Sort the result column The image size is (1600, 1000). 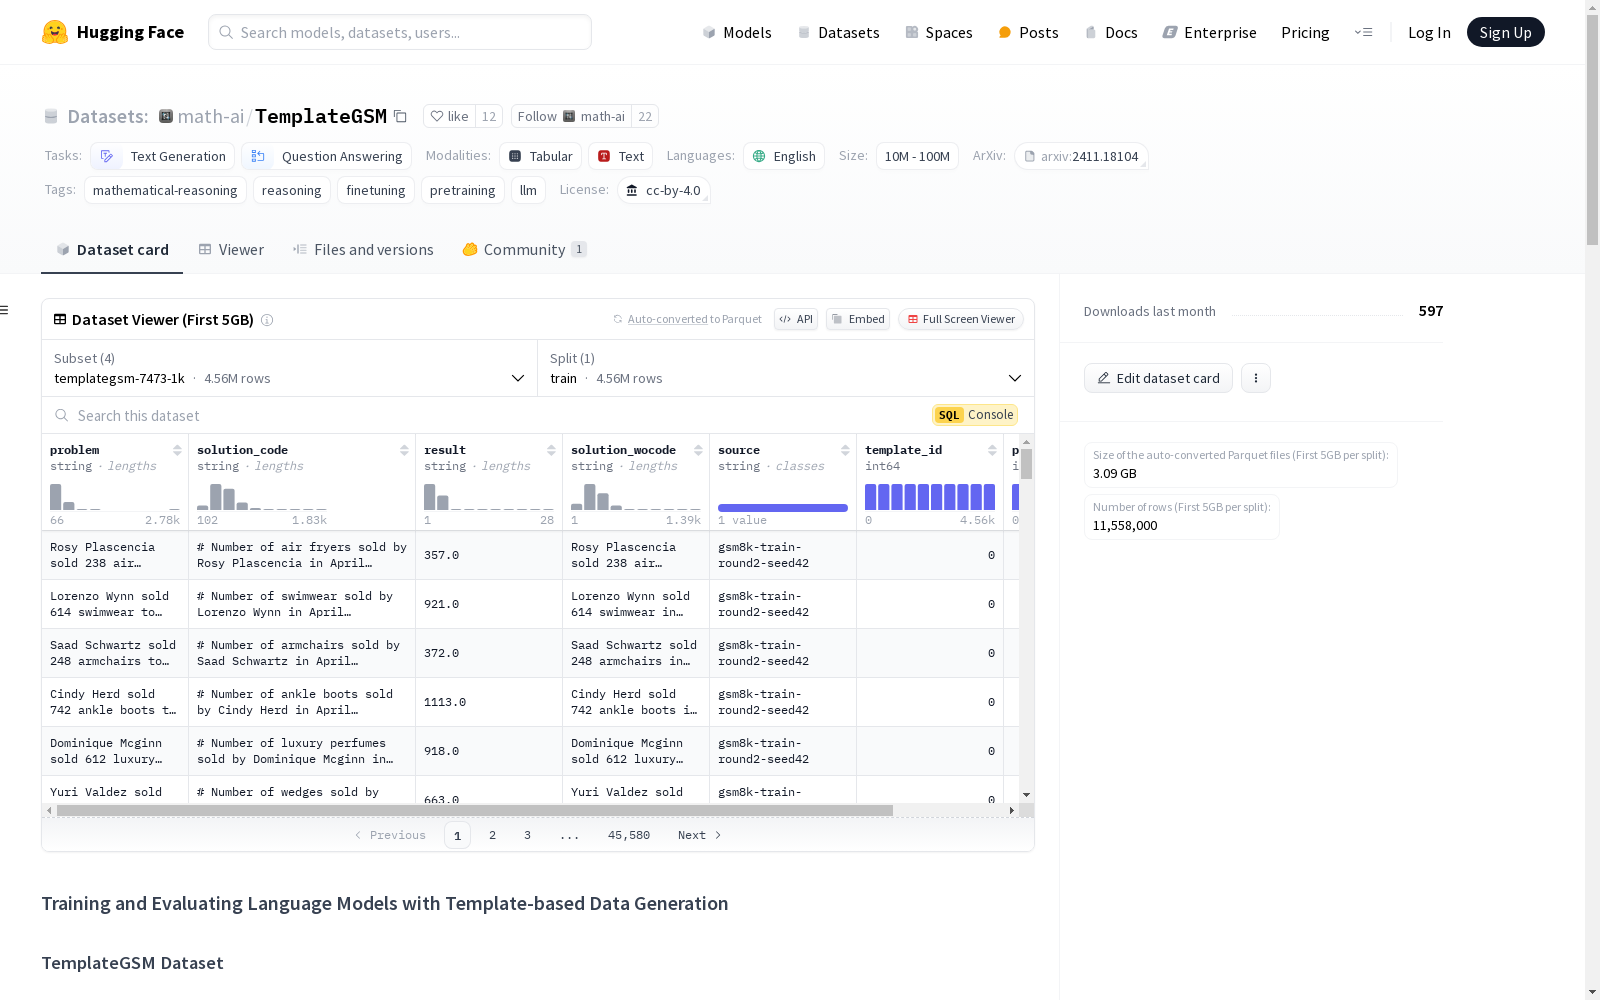click(x=551, y=450)
